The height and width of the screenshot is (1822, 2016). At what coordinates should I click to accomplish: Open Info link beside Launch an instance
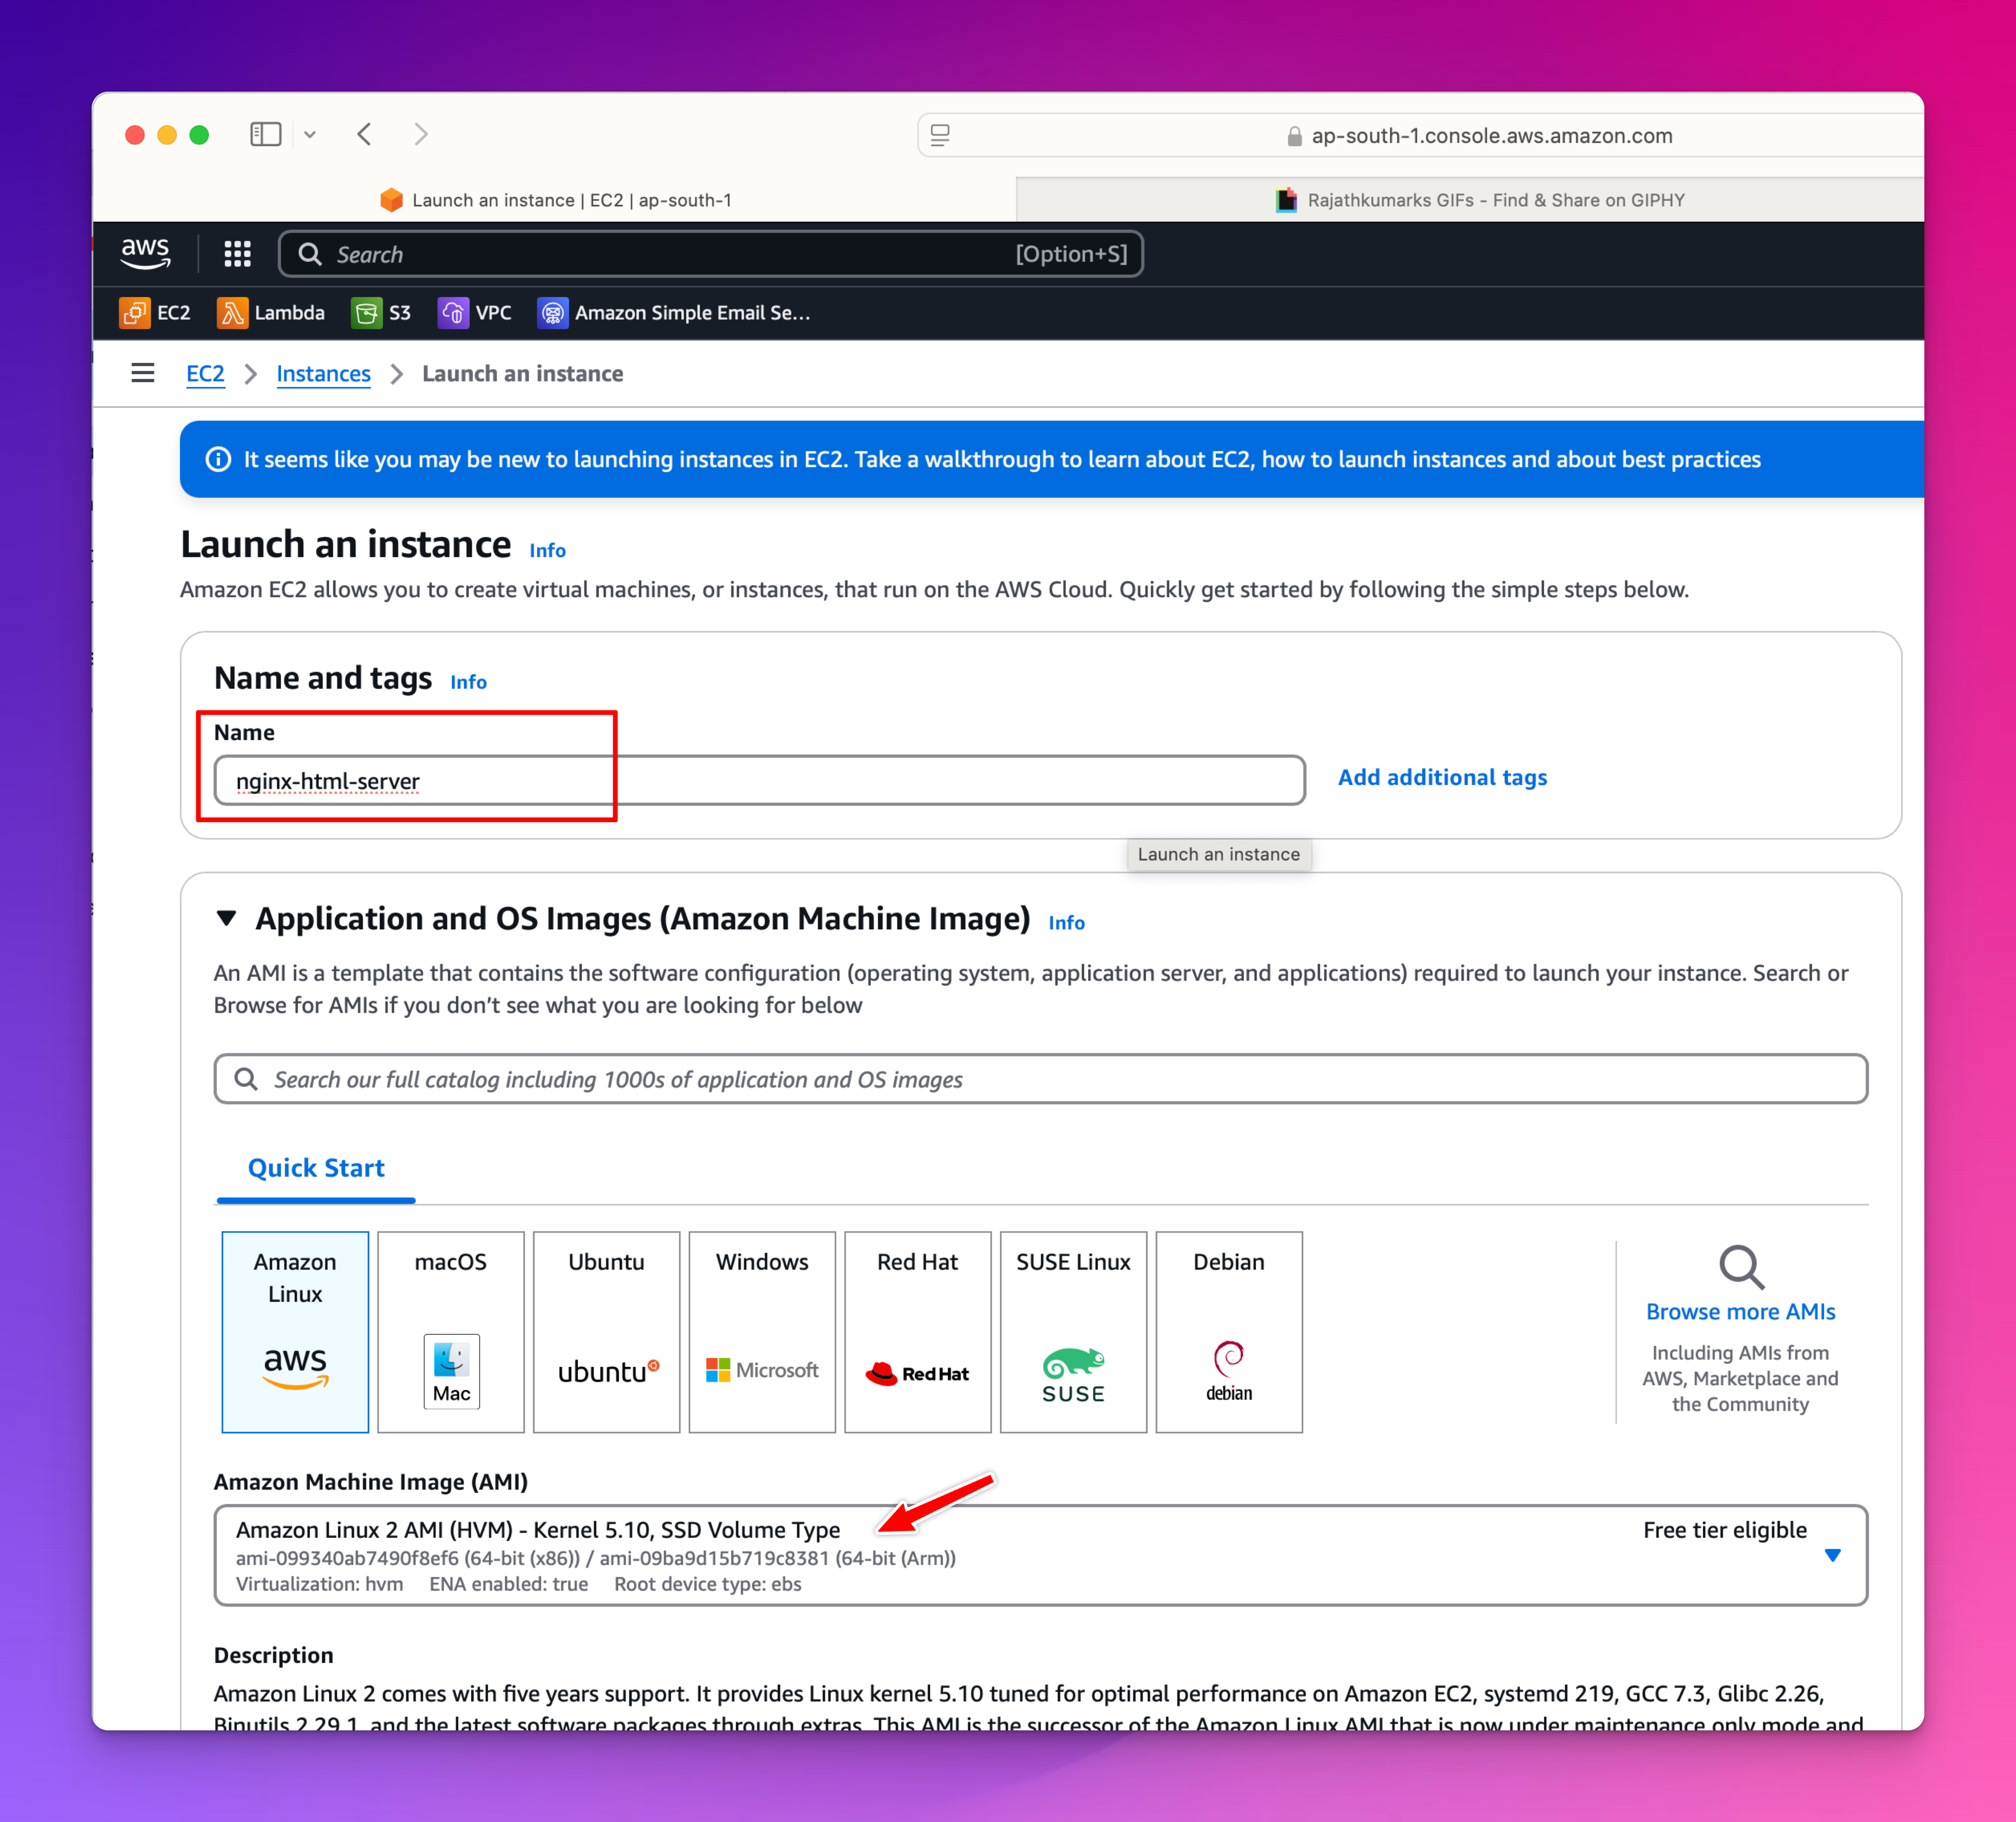[547, 550]
